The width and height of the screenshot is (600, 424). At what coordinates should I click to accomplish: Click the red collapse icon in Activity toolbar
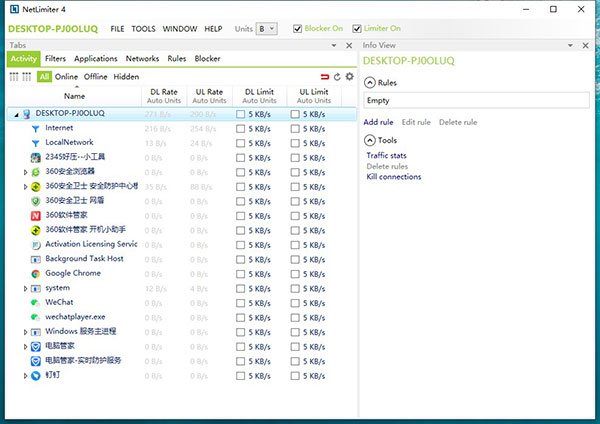tap(324, 77)
